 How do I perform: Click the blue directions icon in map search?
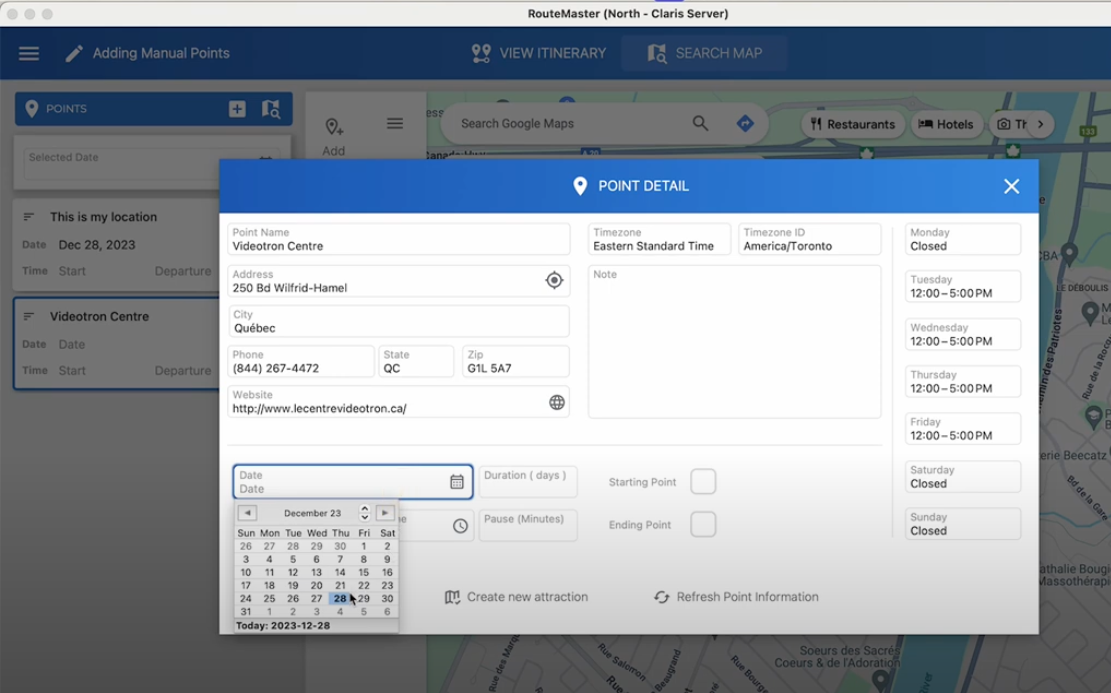pos(745,123)
